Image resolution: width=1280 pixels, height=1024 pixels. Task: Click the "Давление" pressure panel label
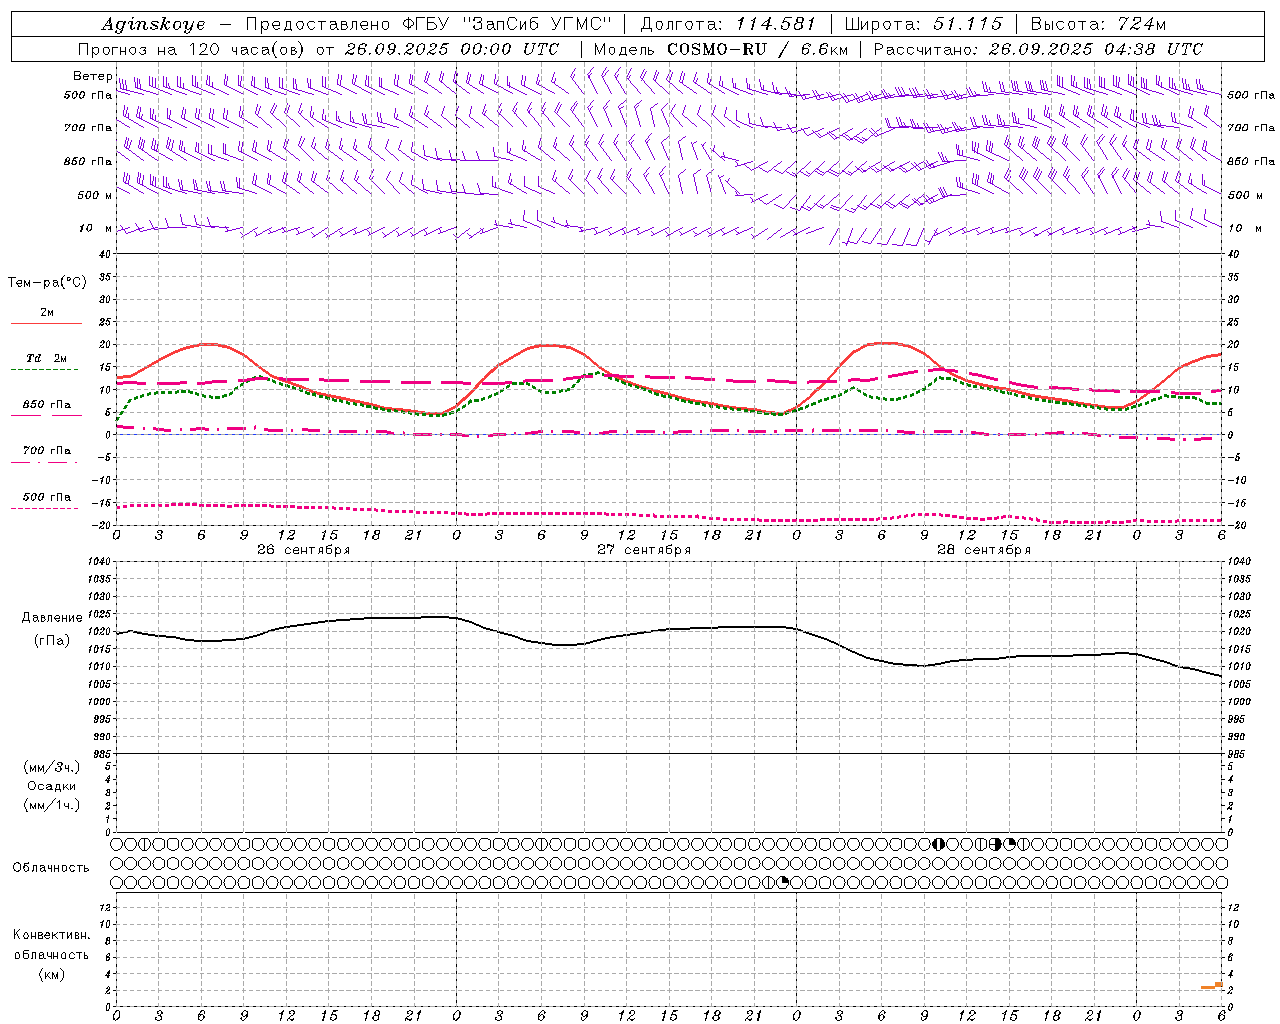52,618
